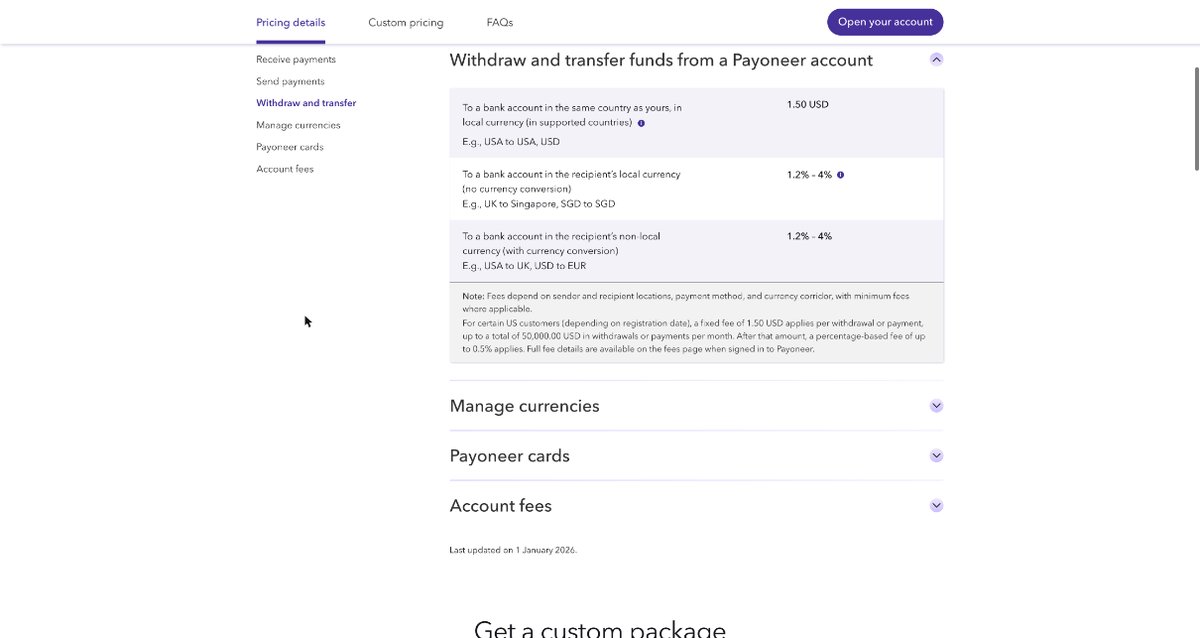Click the 'Manage currencies' section heading
1200x638 pixels.
click(x=525, y=406)
